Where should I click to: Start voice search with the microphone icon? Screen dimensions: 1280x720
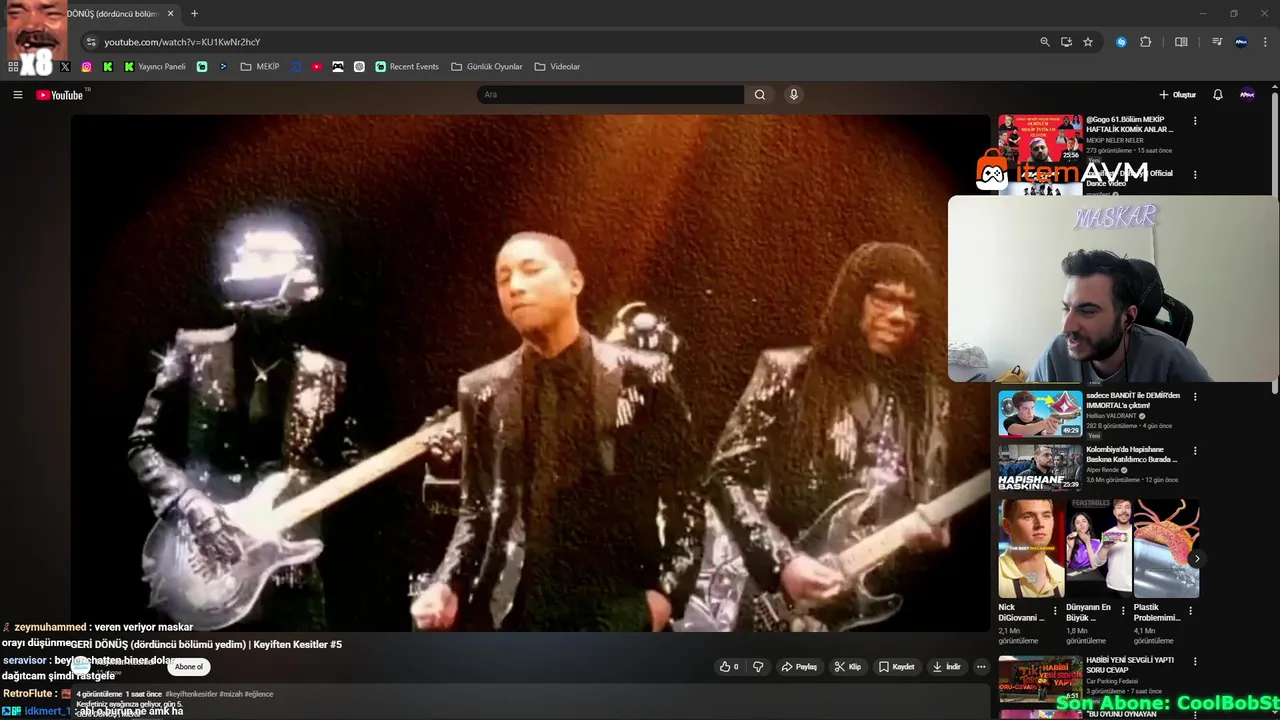point(794,95)
